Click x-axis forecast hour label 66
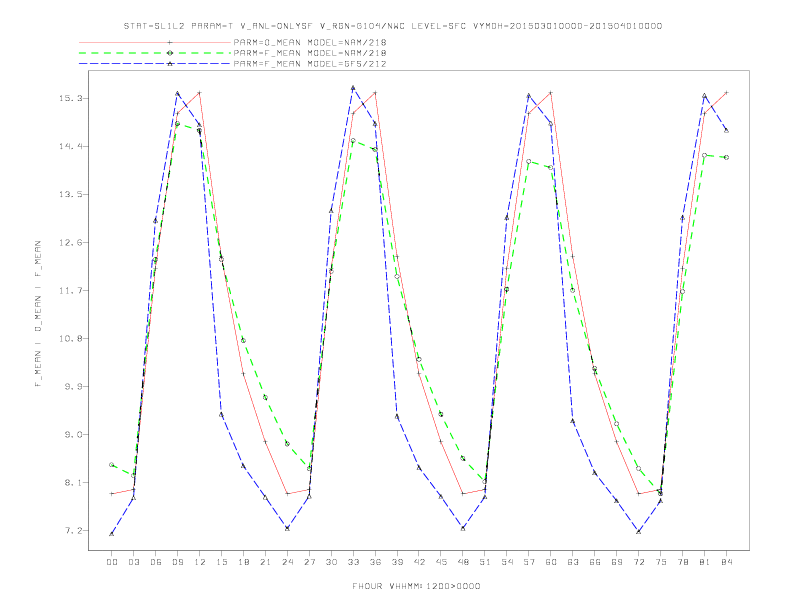 [x=595, y=562]
